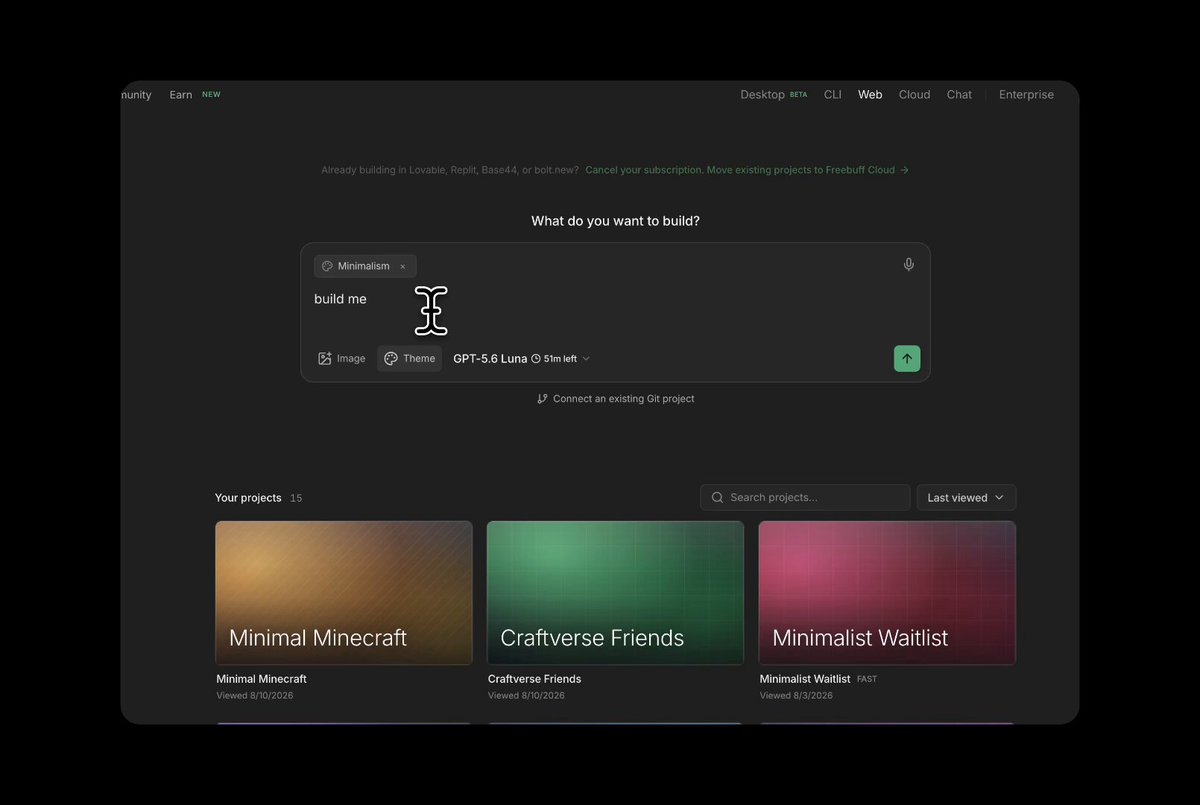1200x805 pixels.
Task: Click the FAST badge beside Minimalist Waitlist
Action: tap(867, 679)
